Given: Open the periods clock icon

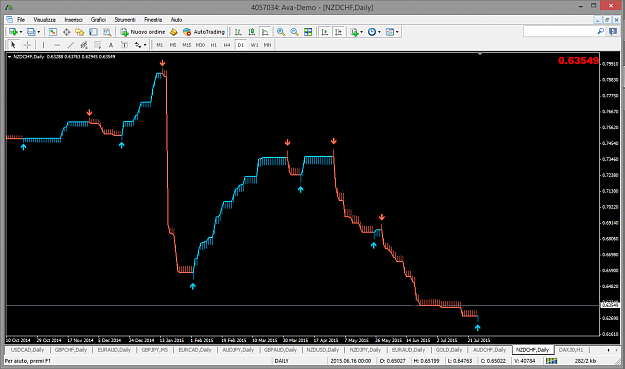Looking at the screenshot, I should [x=372, y=32].
